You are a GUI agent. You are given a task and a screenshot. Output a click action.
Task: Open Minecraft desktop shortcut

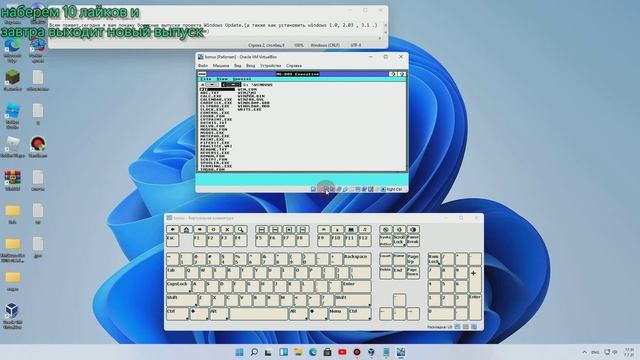tap(12, 80)
